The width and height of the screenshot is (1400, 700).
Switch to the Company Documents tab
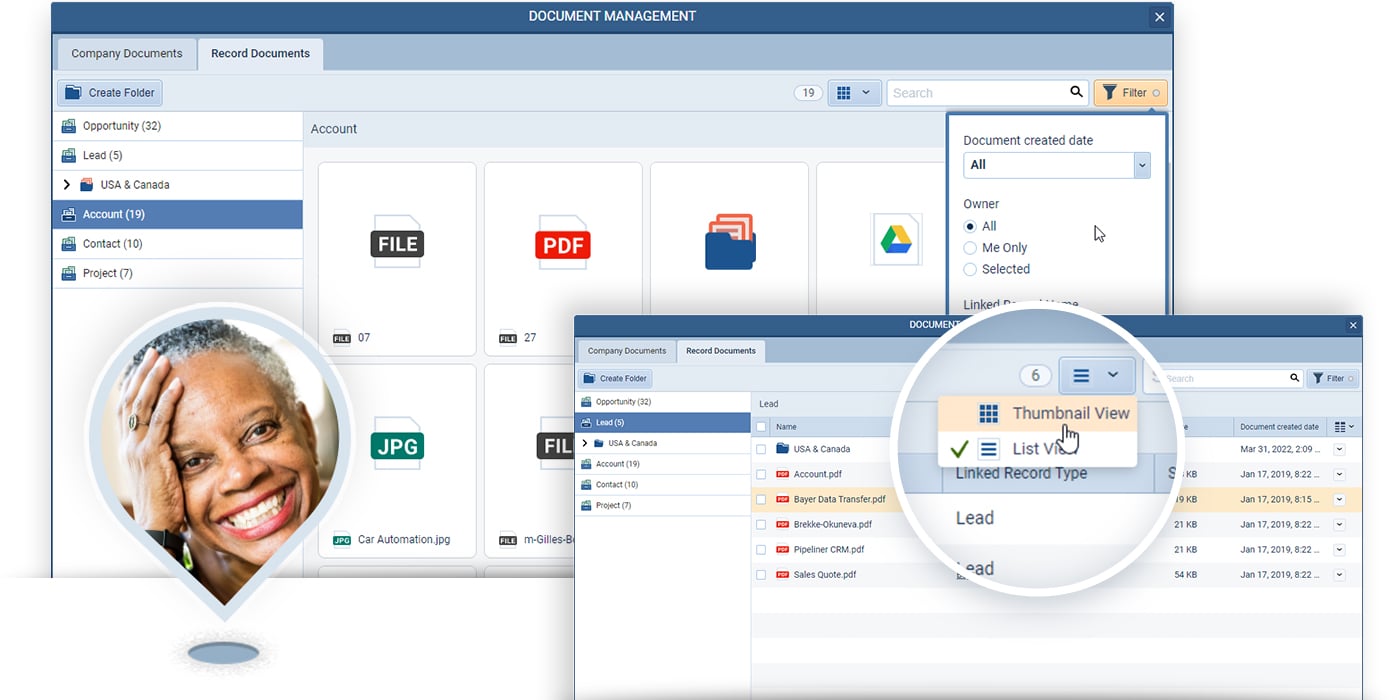coord(125,54)
